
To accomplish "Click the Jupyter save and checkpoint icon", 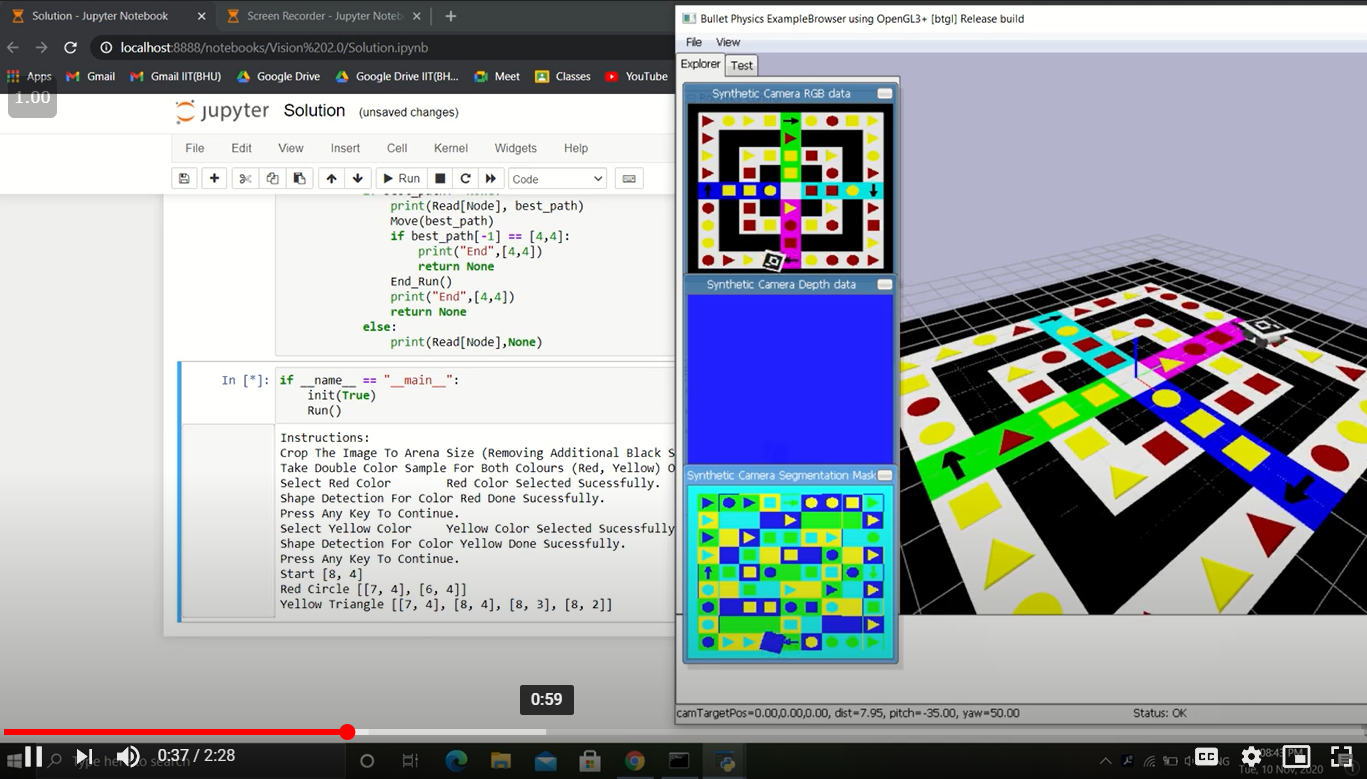I will pyautogui.click(x=184, y=179).
